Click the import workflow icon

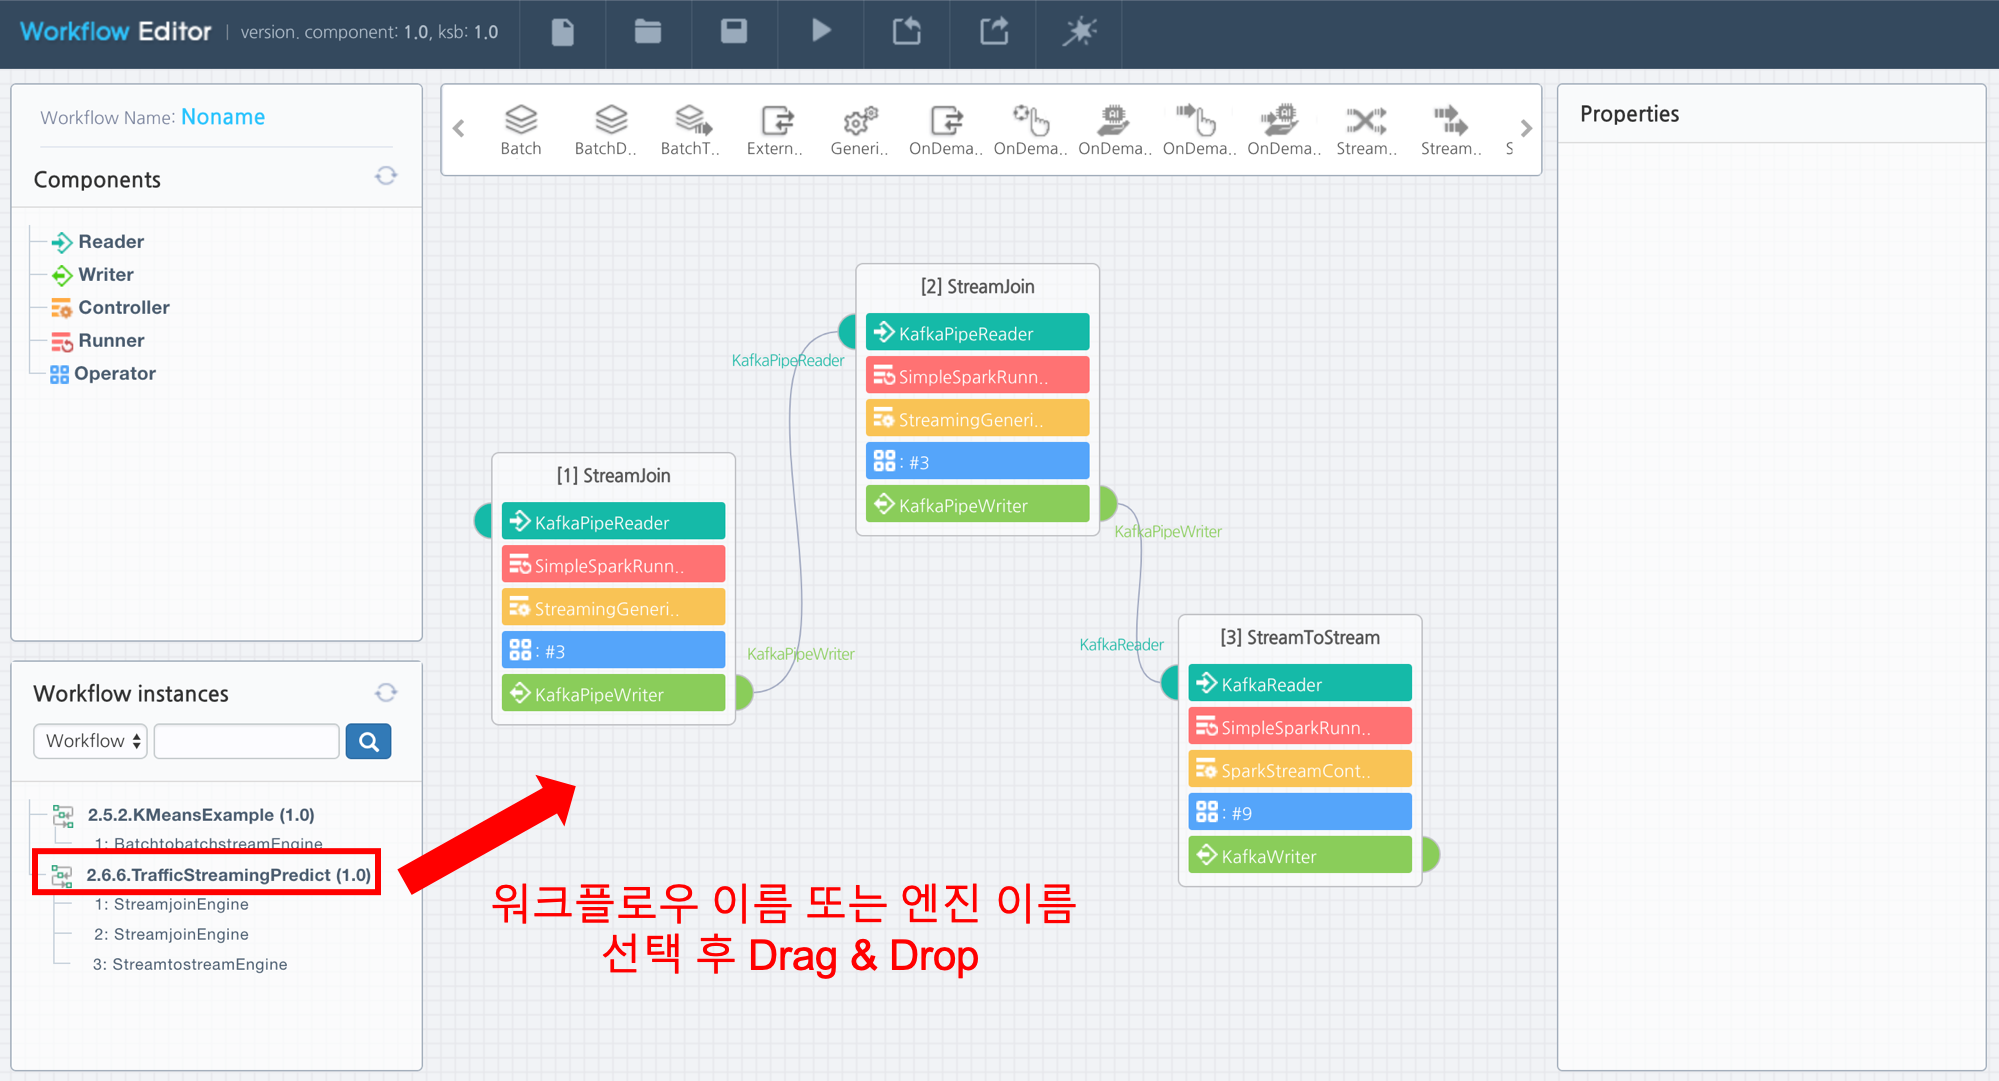[x=907, y=31]
